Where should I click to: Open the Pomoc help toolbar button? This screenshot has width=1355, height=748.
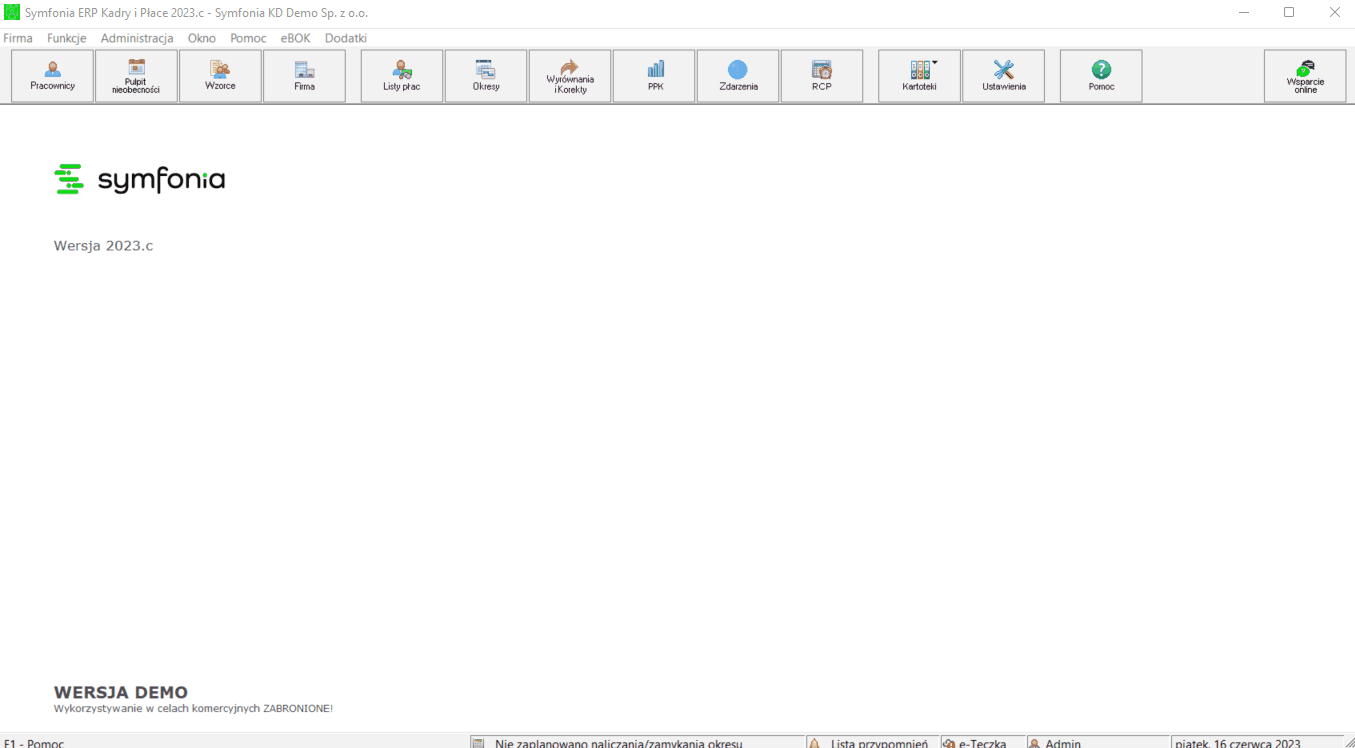pyautogui.click(x=1101, y=76)
